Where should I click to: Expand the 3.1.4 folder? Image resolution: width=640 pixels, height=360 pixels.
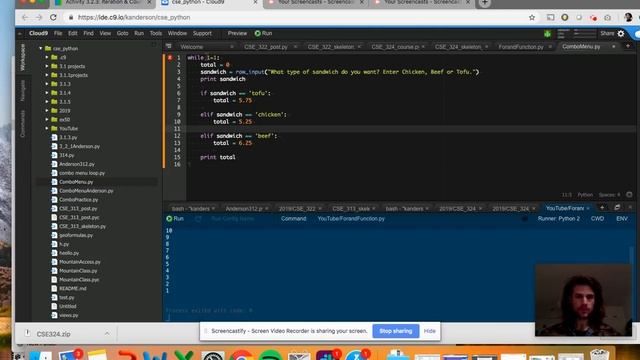pos(47,93)
